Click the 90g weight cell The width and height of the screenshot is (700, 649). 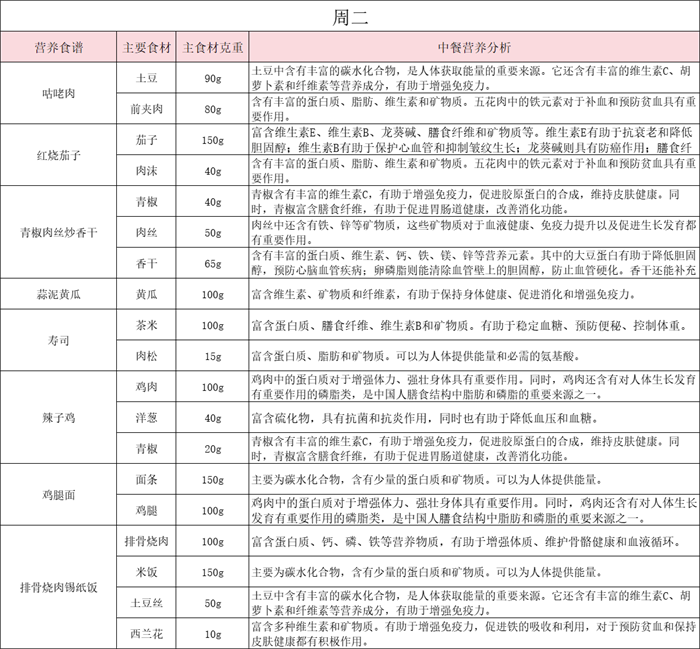pyautogui.click(x=212, y=77)
